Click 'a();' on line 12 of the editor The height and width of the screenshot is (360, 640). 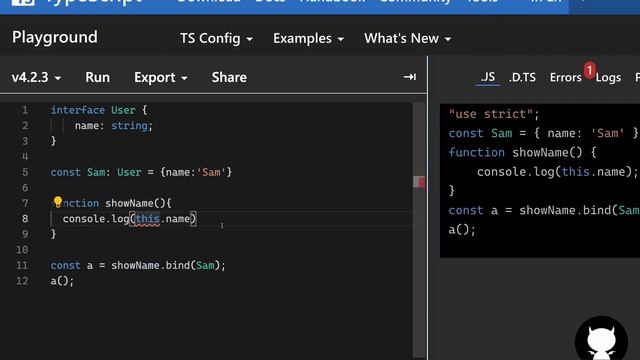pos(62,281)
